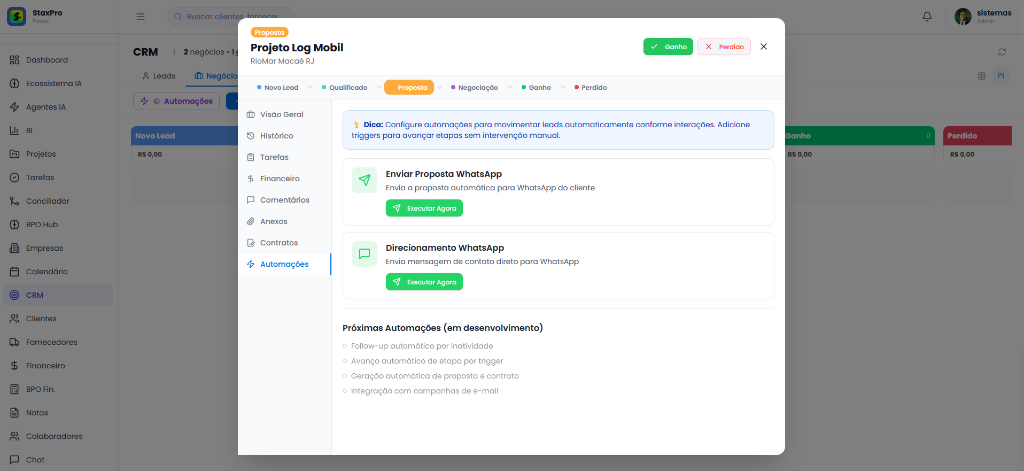Go to Agentes IA
This screenshot has height=471, width=1024.
tap(57, 107)
